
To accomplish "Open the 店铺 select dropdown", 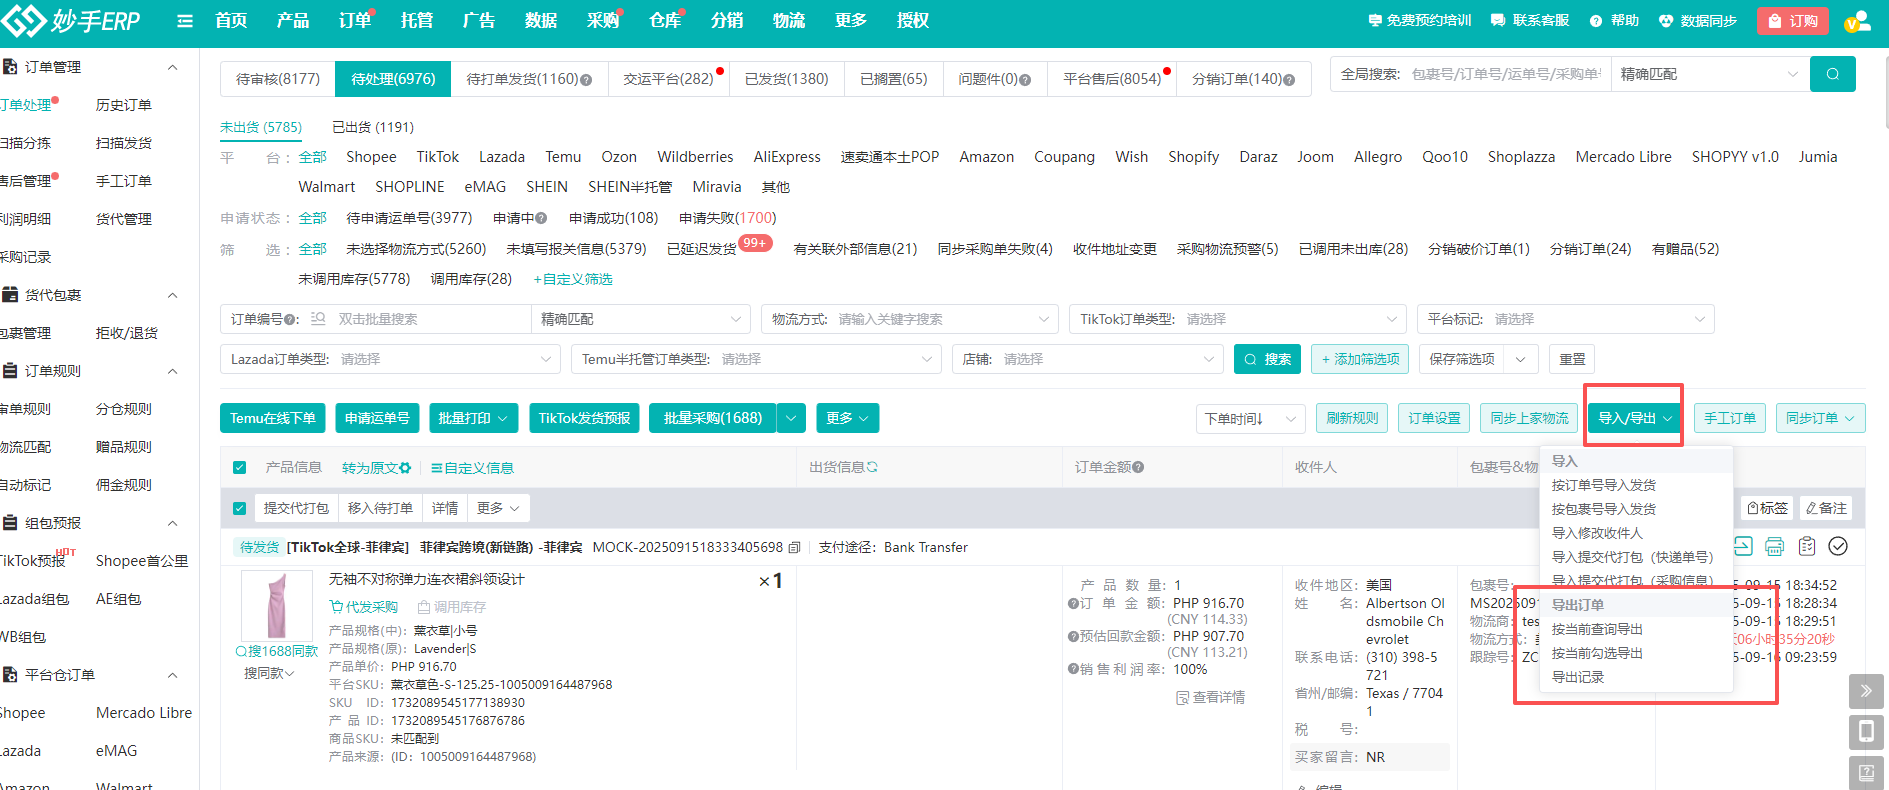I will tap(1088, 359).
